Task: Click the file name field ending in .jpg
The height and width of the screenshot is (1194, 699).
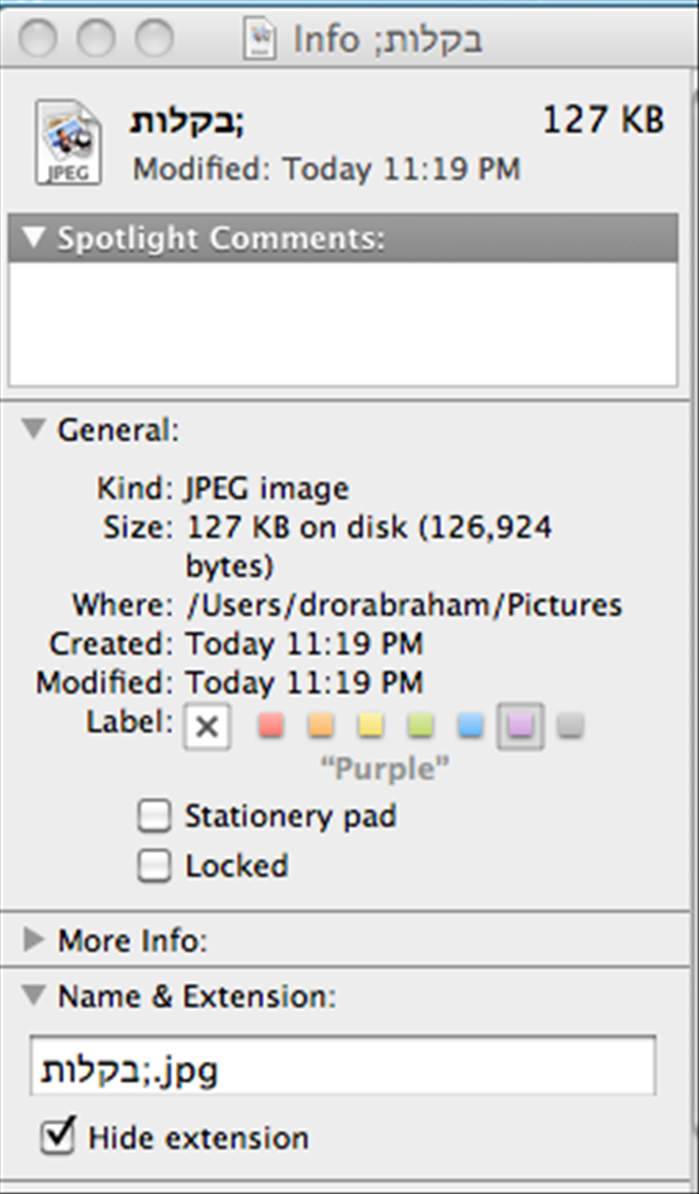Action: (x=343, y=1065)
